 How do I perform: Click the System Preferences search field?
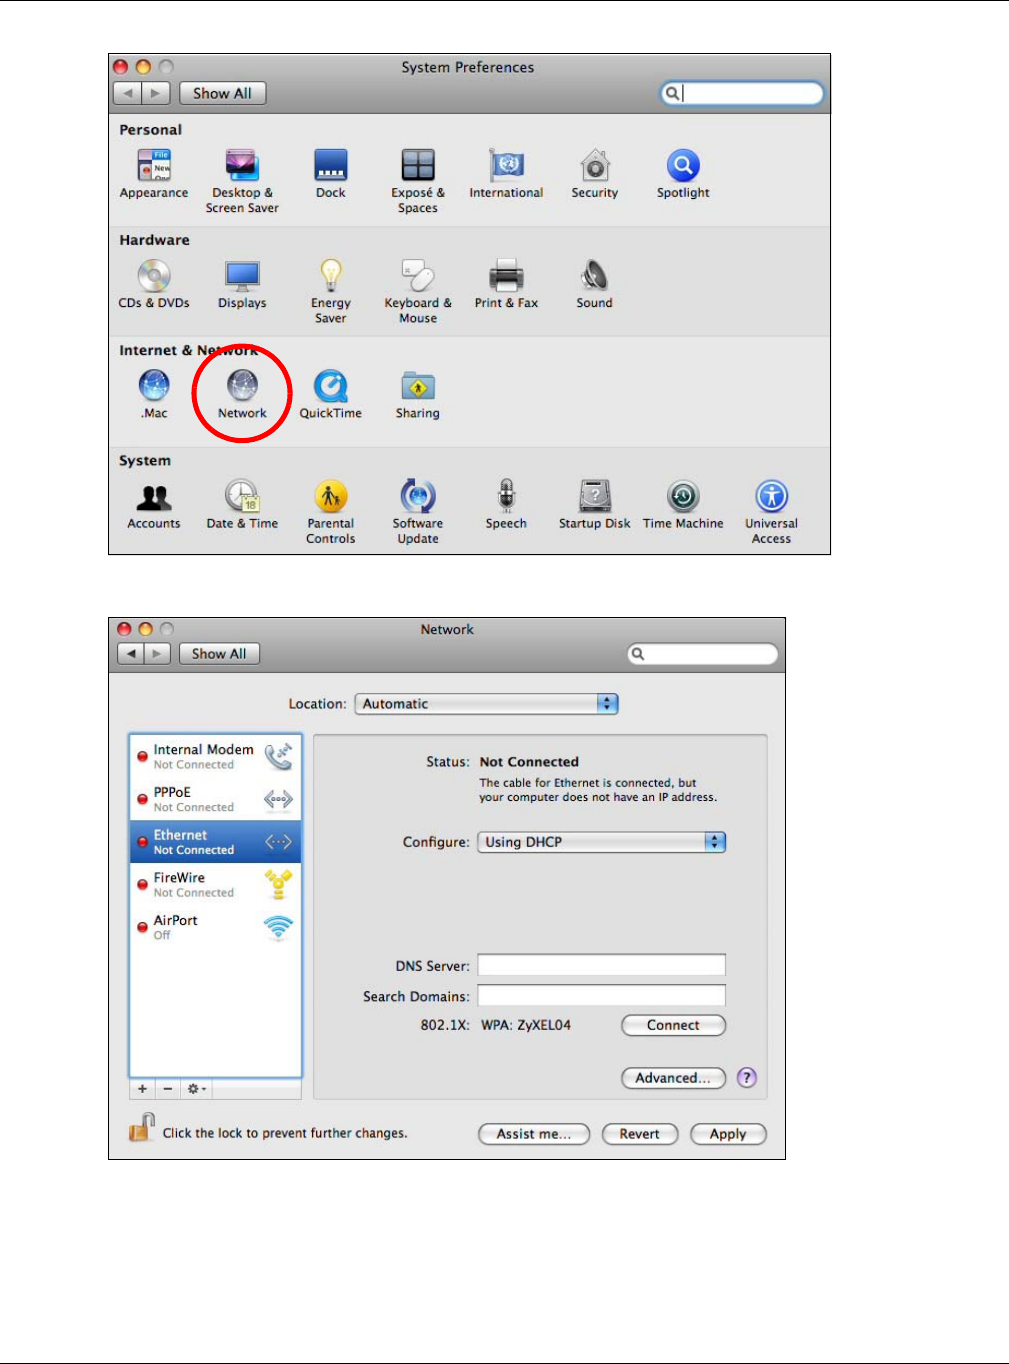742,93
